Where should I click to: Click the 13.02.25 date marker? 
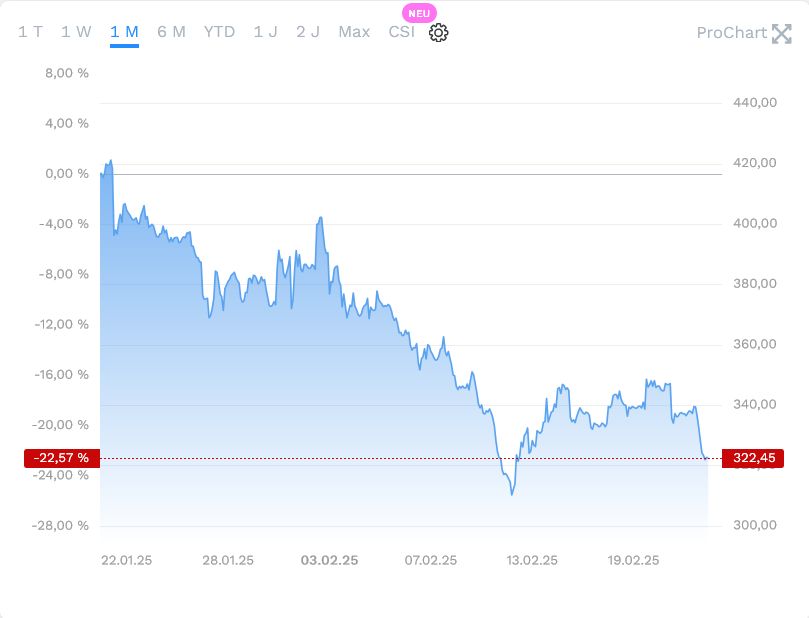point(532,560)
